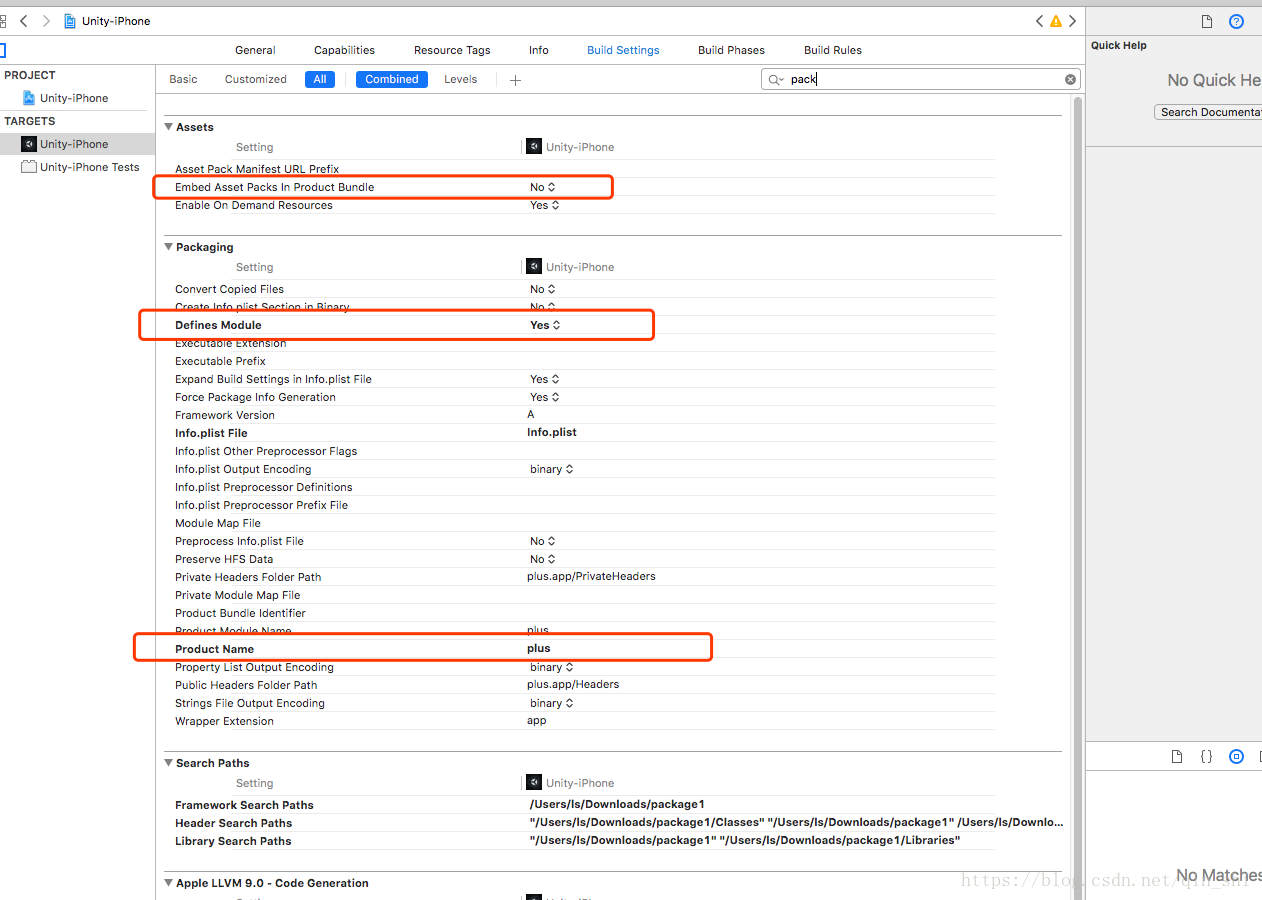Open the Capabilities tab

[344, 50]
